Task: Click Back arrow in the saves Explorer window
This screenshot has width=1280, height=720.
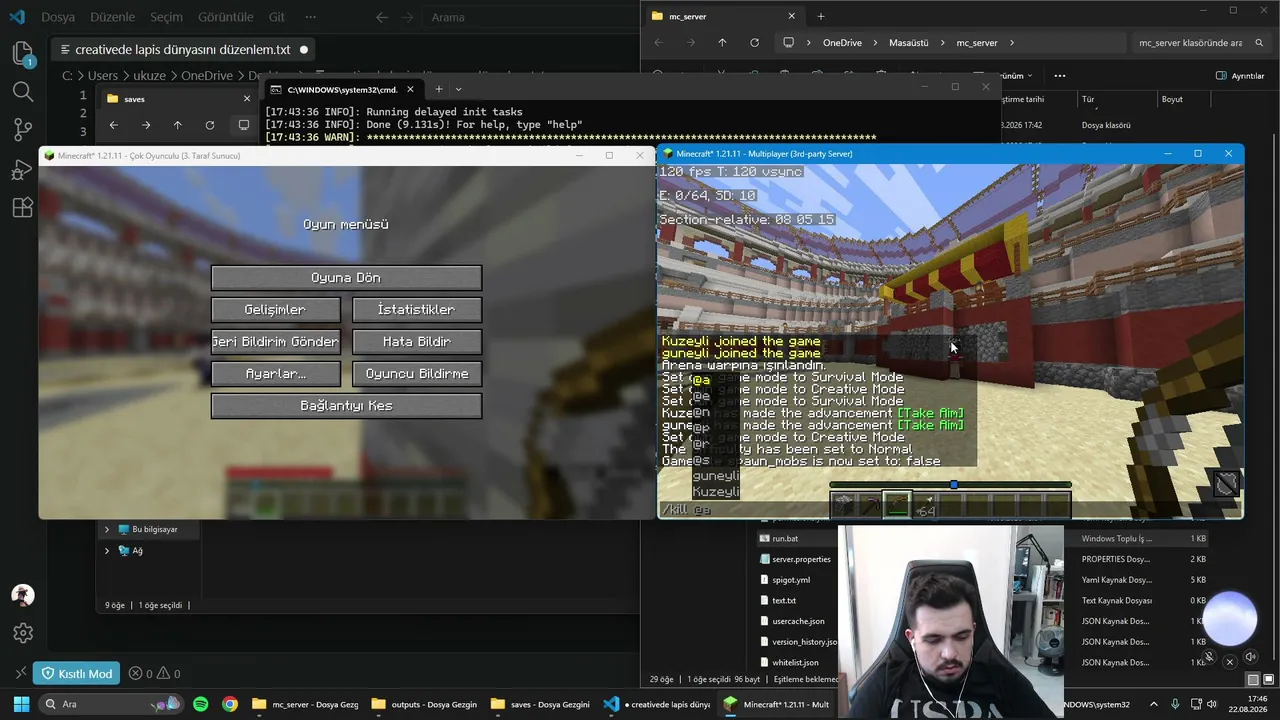Action: [x=114, y=125]
